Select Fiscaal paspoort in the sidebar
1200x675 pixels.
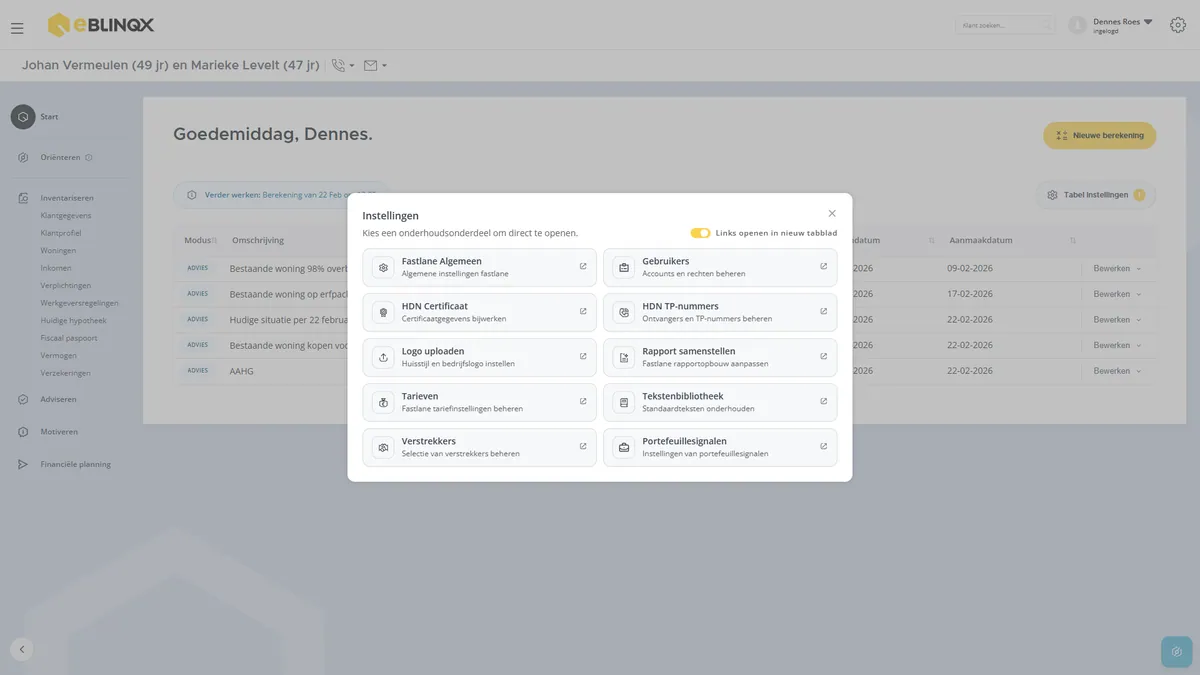point(69,338)
